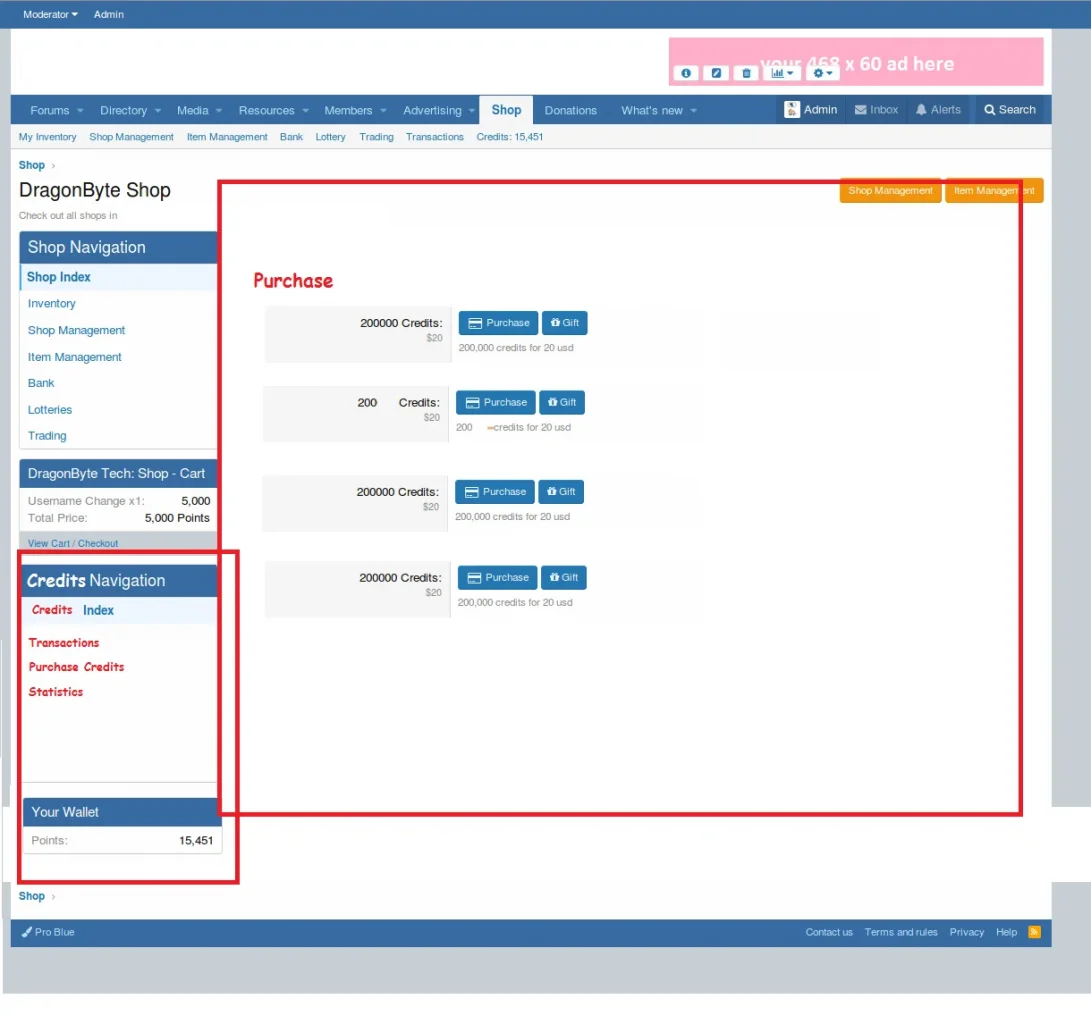The image size is (1091, 1024).
Task: Expand the Advertising menu arrow
Action: [472, 111]
